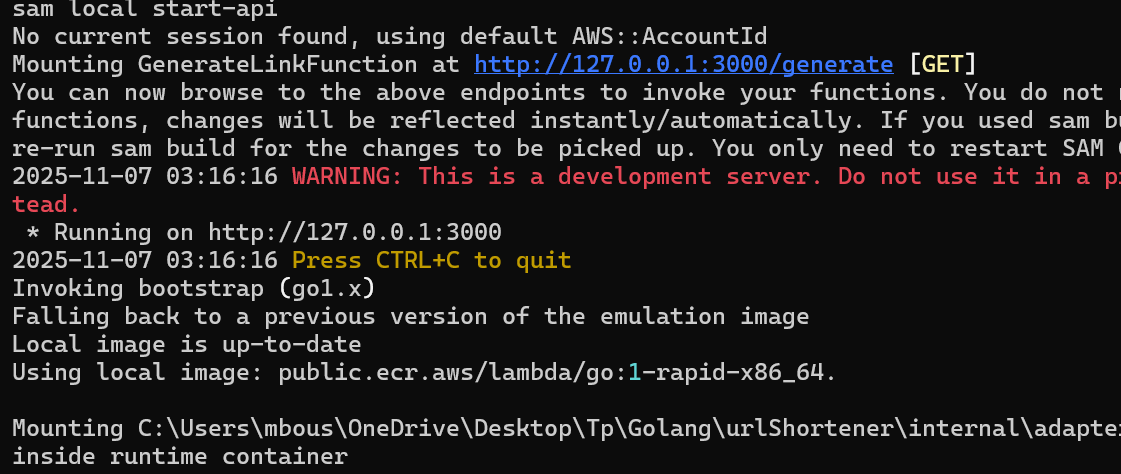This screenshot has width=1121, height=474.
Task: Click the first '2025-11-07 03:16:16' timestamp
Action: coord(145,177)
